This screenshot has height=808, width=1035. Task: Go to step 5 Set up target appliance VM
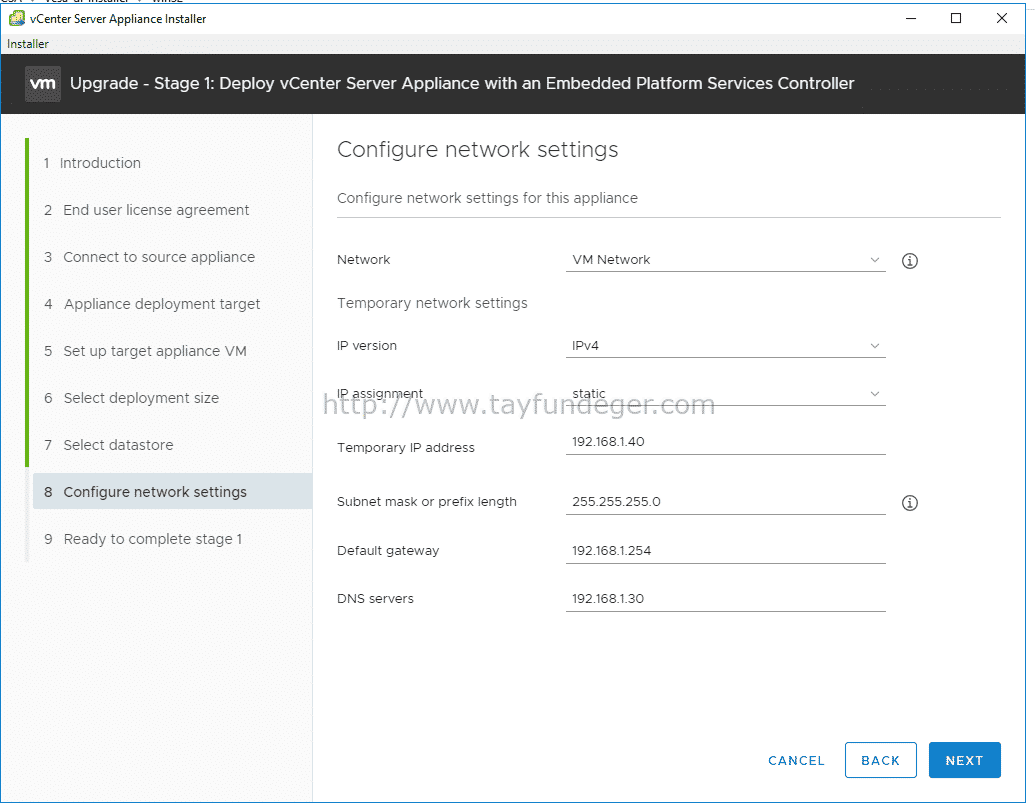145,351
